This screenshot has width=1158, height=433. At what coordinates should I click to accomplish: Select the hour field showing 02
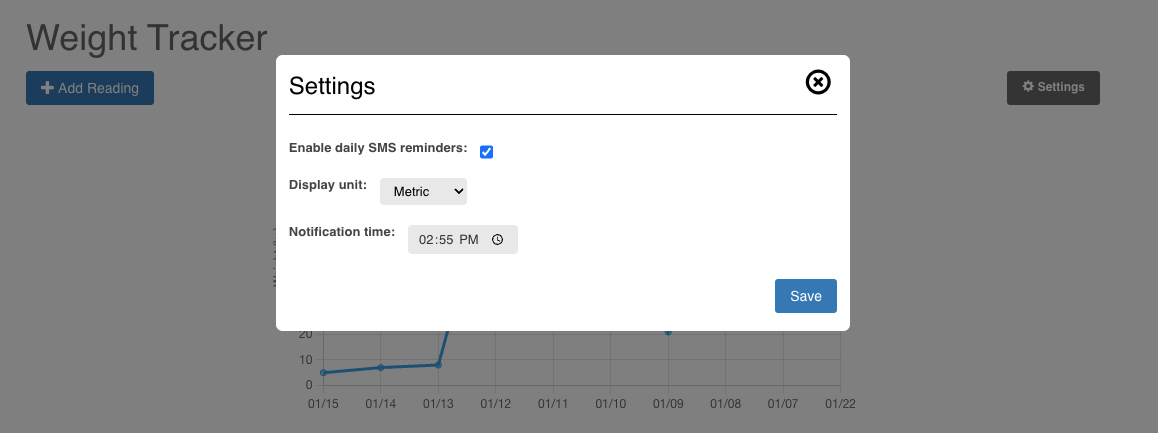[427, 240]
